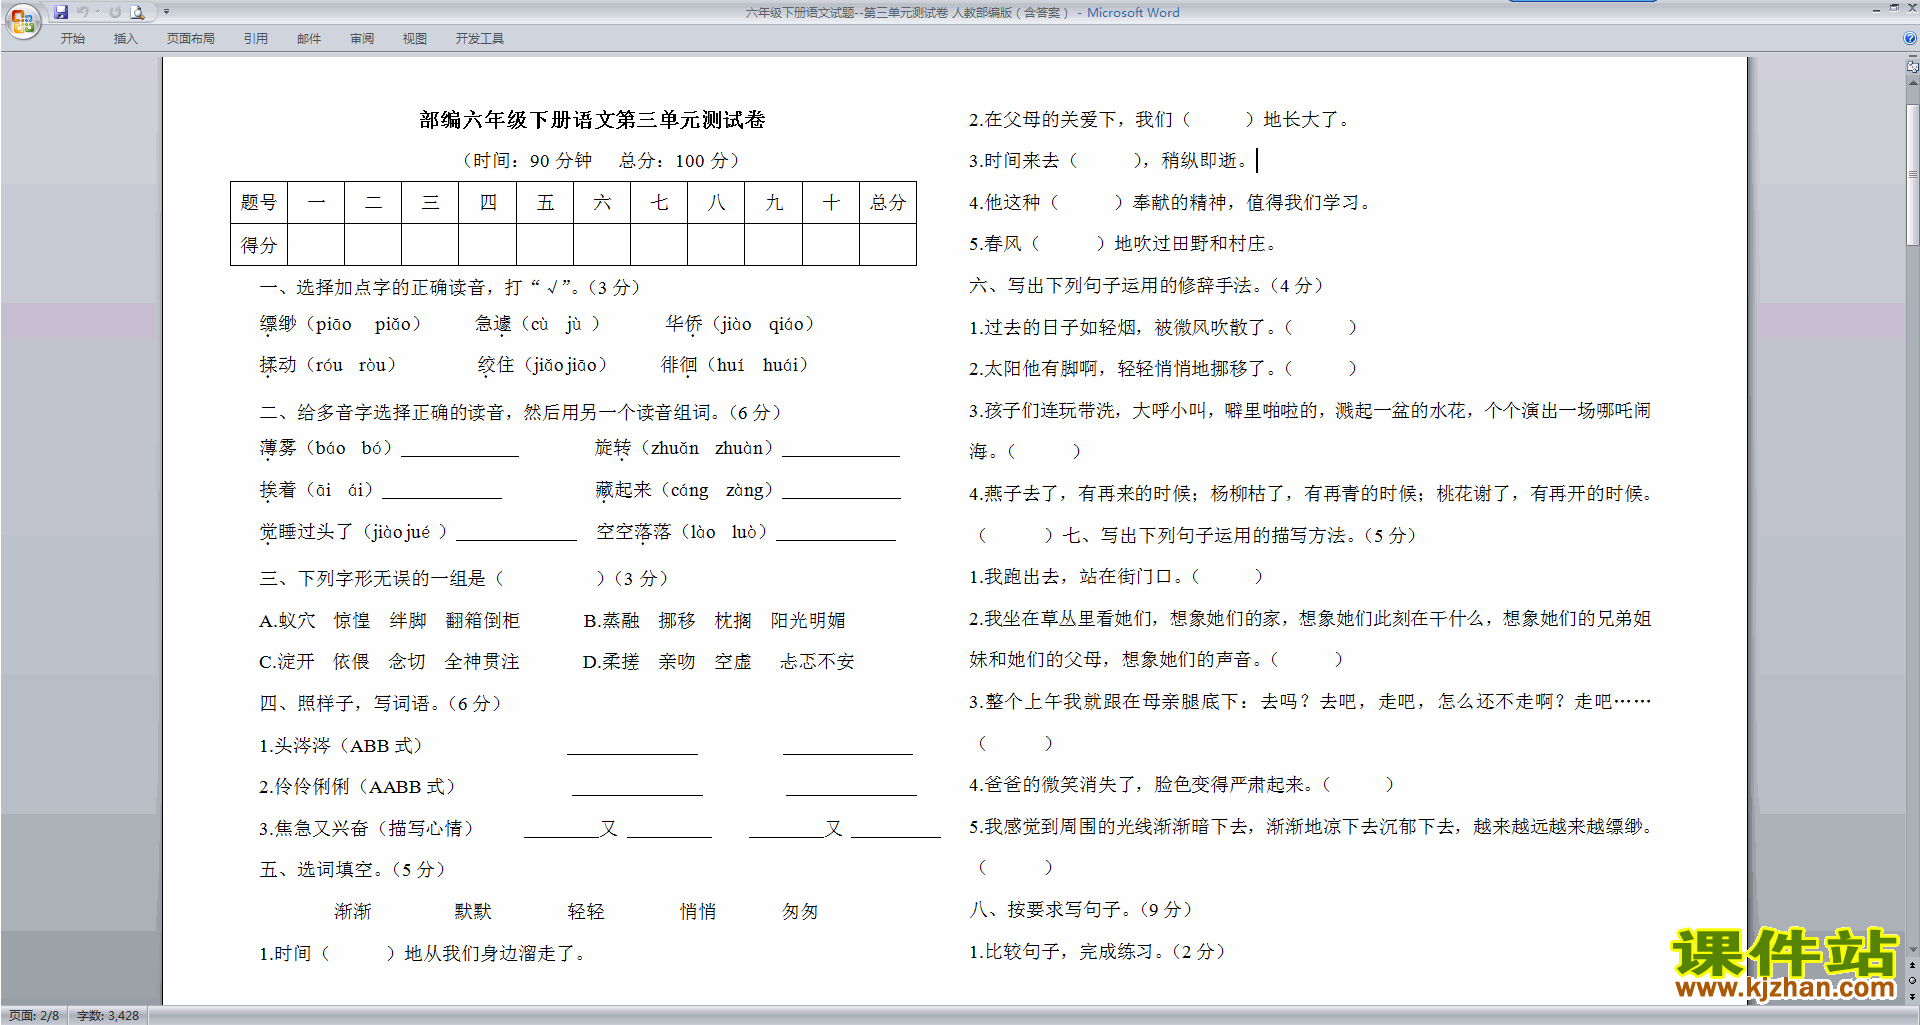The width and height of the screenshot is (1920, 1025).
Task: Click the word choice 默默
Action: pyautogui.click(x=473, y=912)
